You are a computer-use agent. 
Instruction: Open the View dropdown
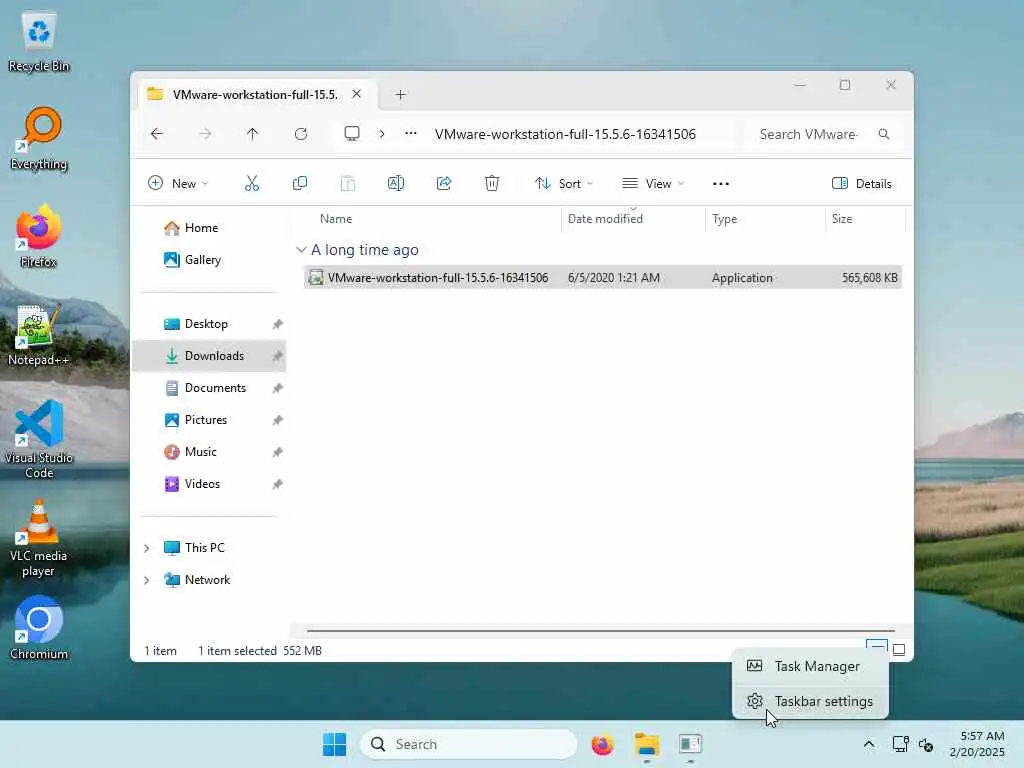(653, 184)
